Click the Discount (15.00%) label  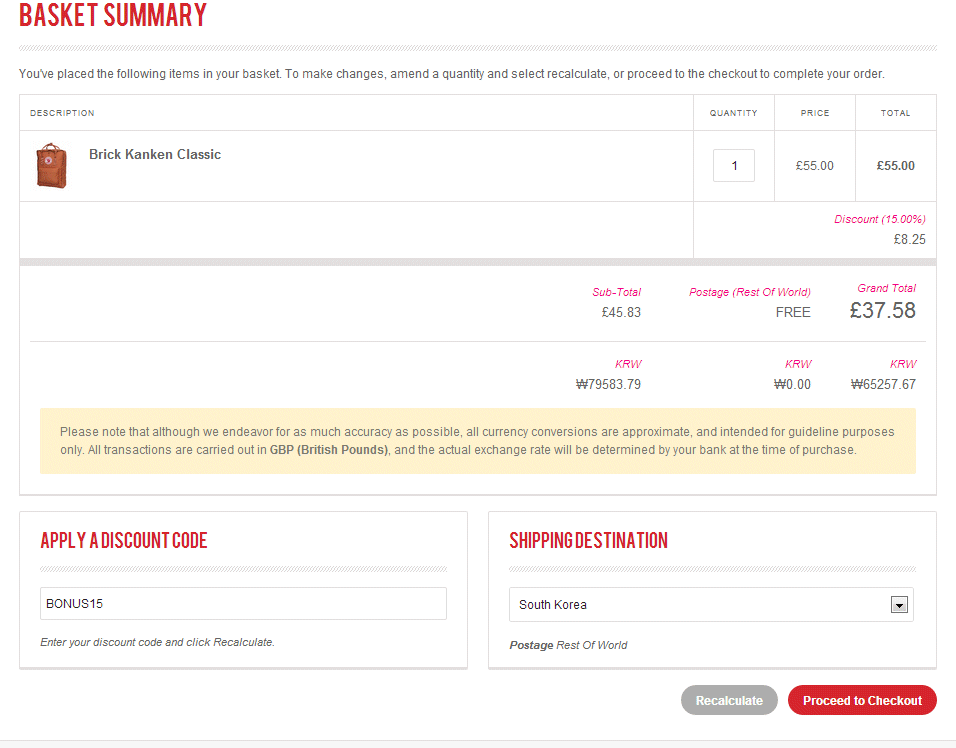pos(880,219)
